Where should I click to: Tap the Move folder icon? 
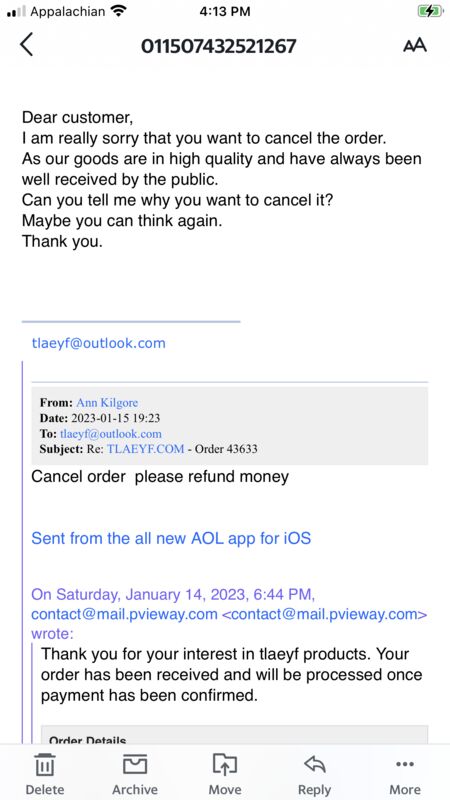point(225,764)
